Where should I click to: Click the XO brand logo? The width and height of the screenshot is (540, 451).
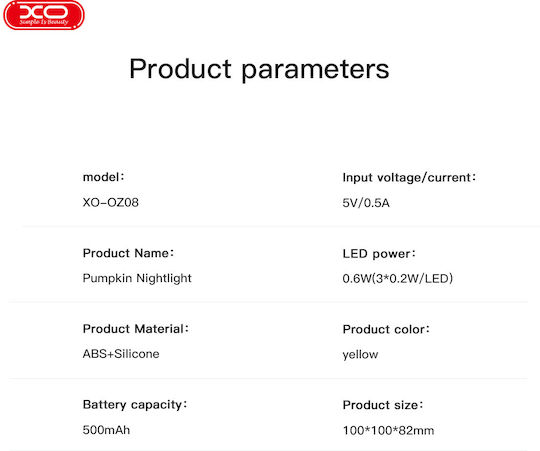point(44,15)
